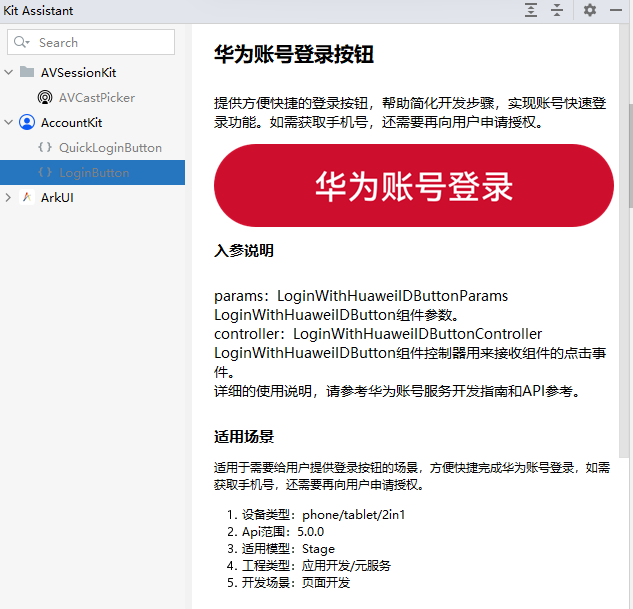
Task: Collapse the AccountKit tree node
Action: click(8, 122)
